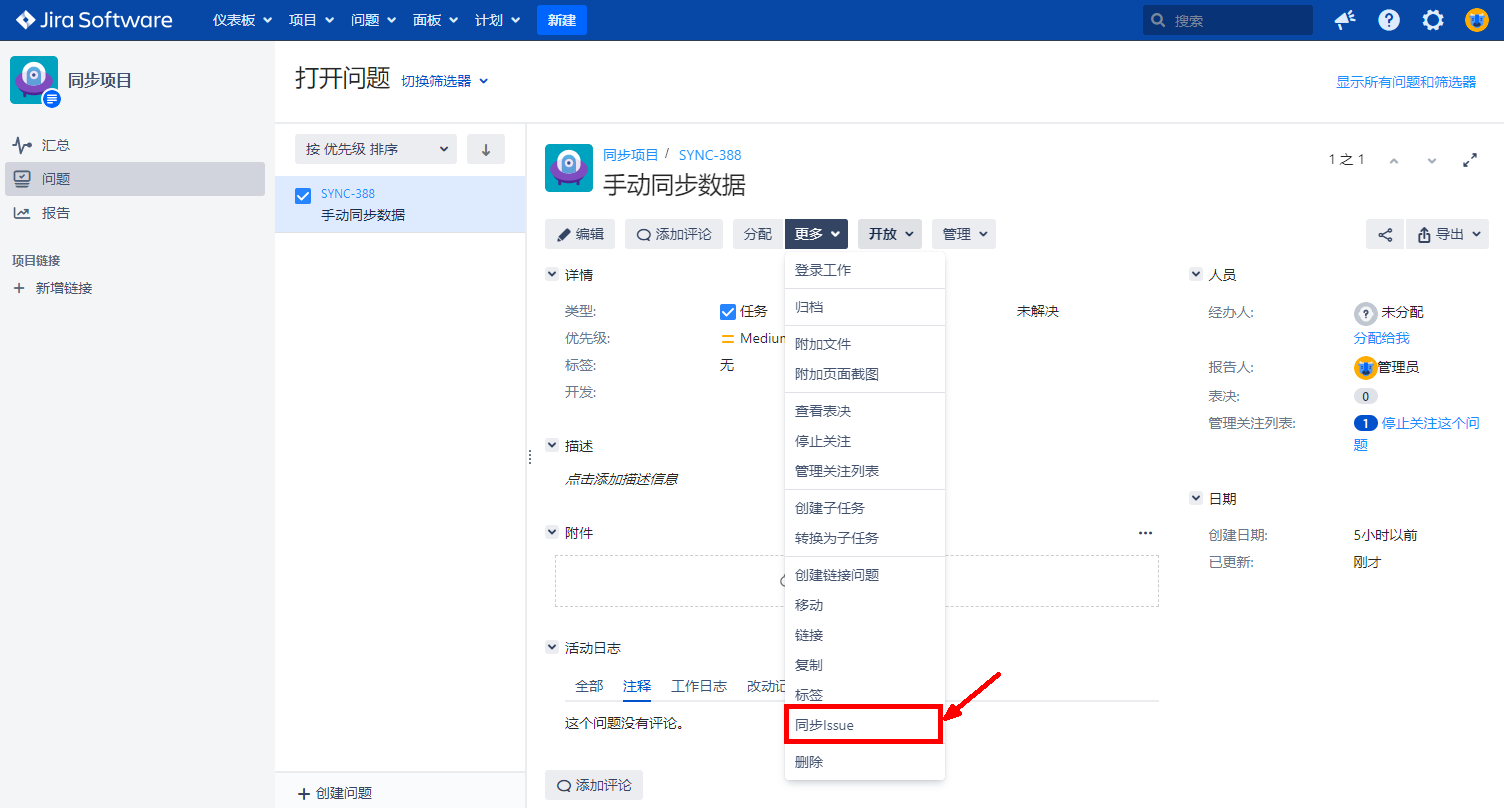Open the notifications megaphone icon
Screen dimensions: 1504x808
click(1345, 20)
